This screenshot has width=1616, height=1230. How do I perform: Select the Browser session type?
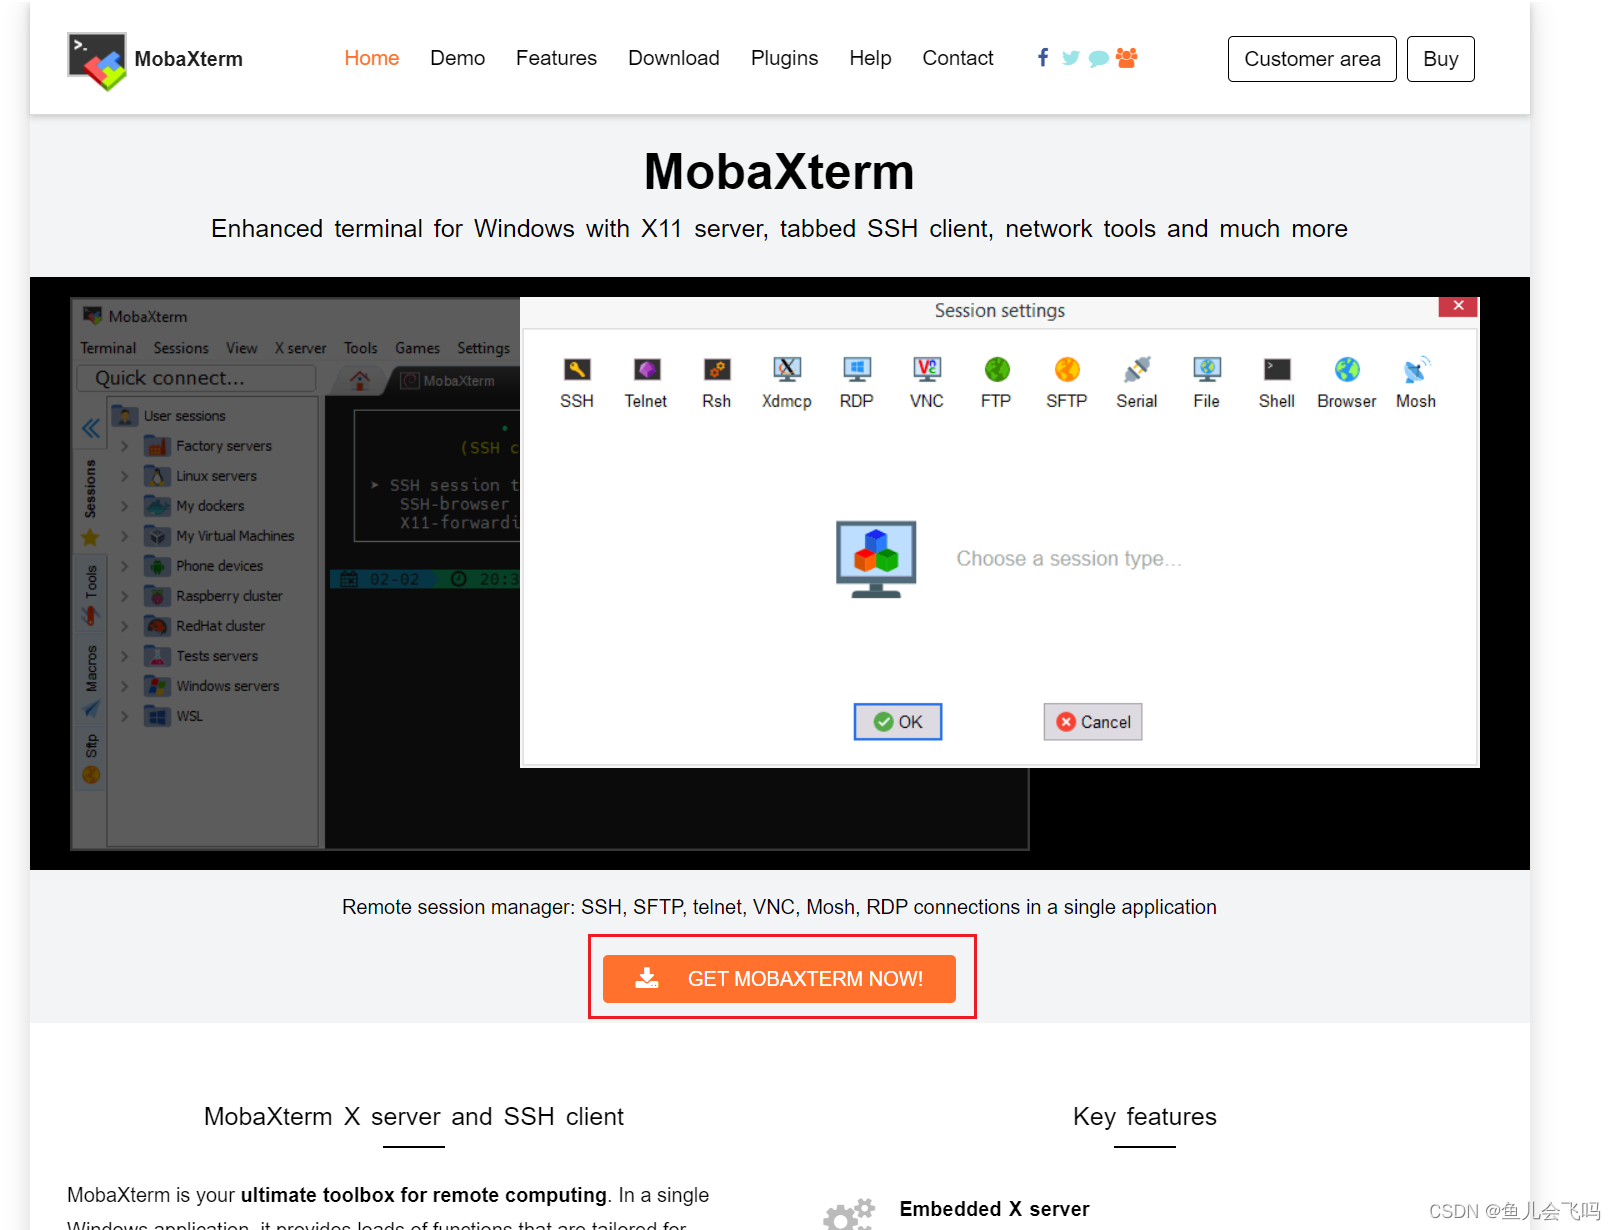[1345, 381]
